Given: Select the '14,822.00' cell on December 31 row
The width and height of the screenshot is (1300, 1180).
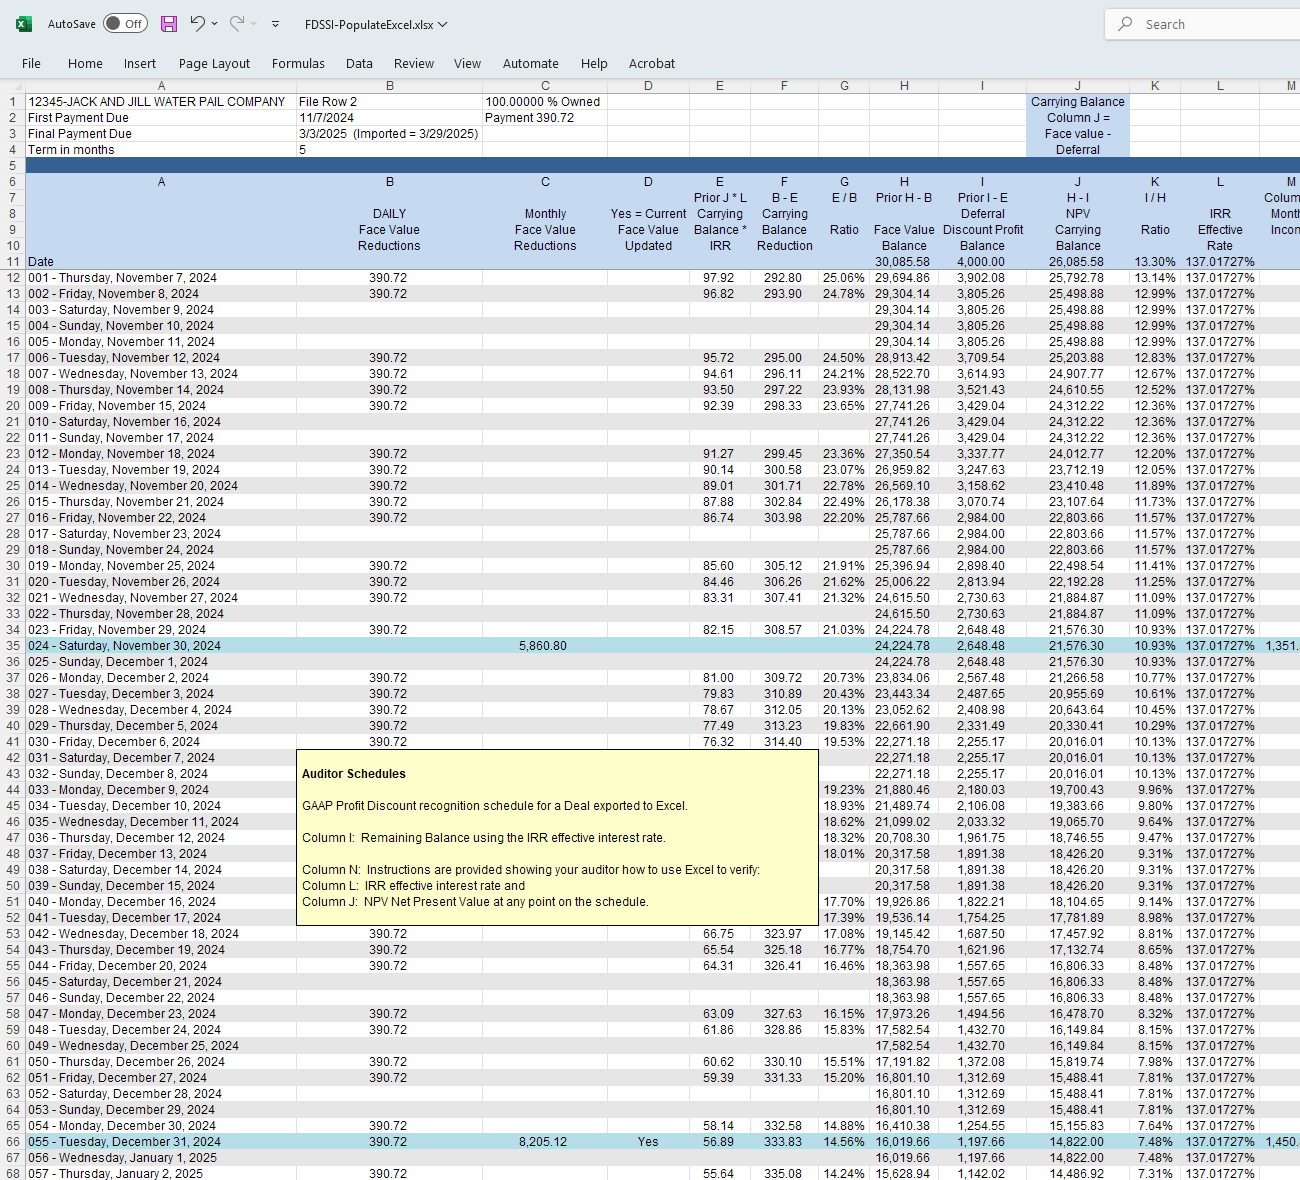Looking at the screenshot, I should pyautogui.click(x=1078, y=1142).
